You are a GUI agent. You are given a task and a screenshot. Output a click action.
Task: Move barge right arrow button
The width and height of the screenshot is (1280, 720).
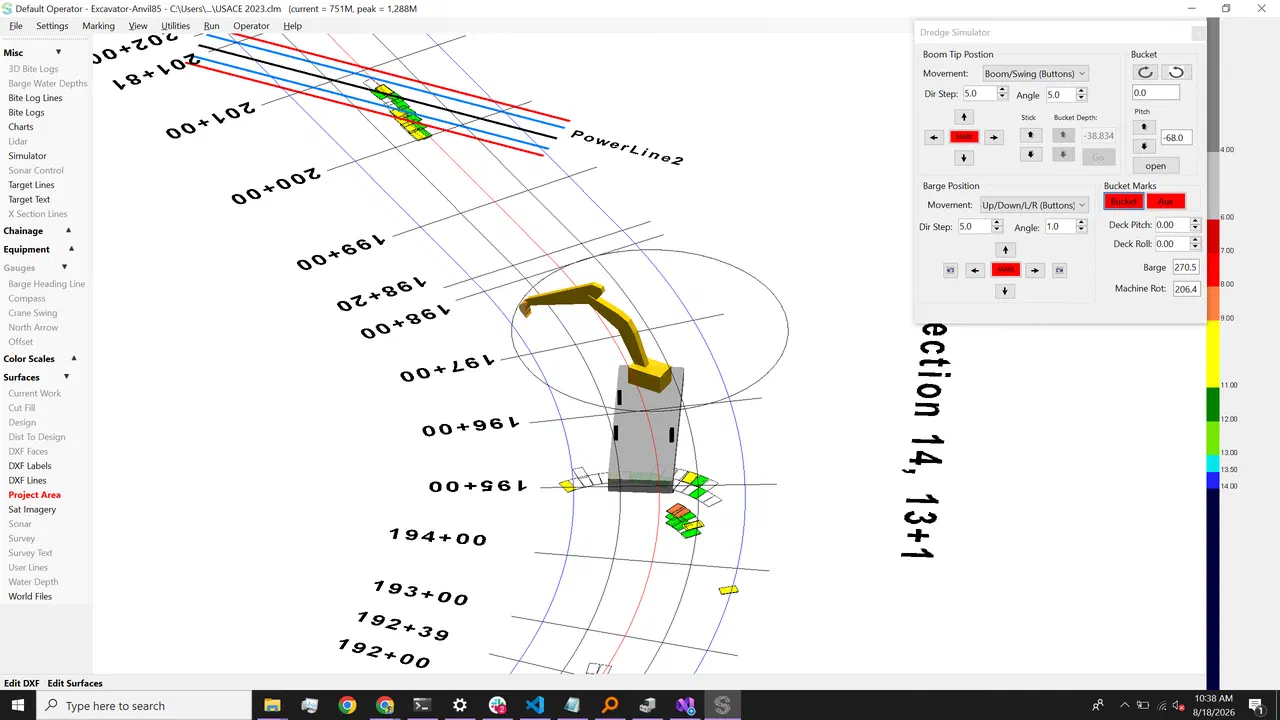click(x=1035, y=270)
